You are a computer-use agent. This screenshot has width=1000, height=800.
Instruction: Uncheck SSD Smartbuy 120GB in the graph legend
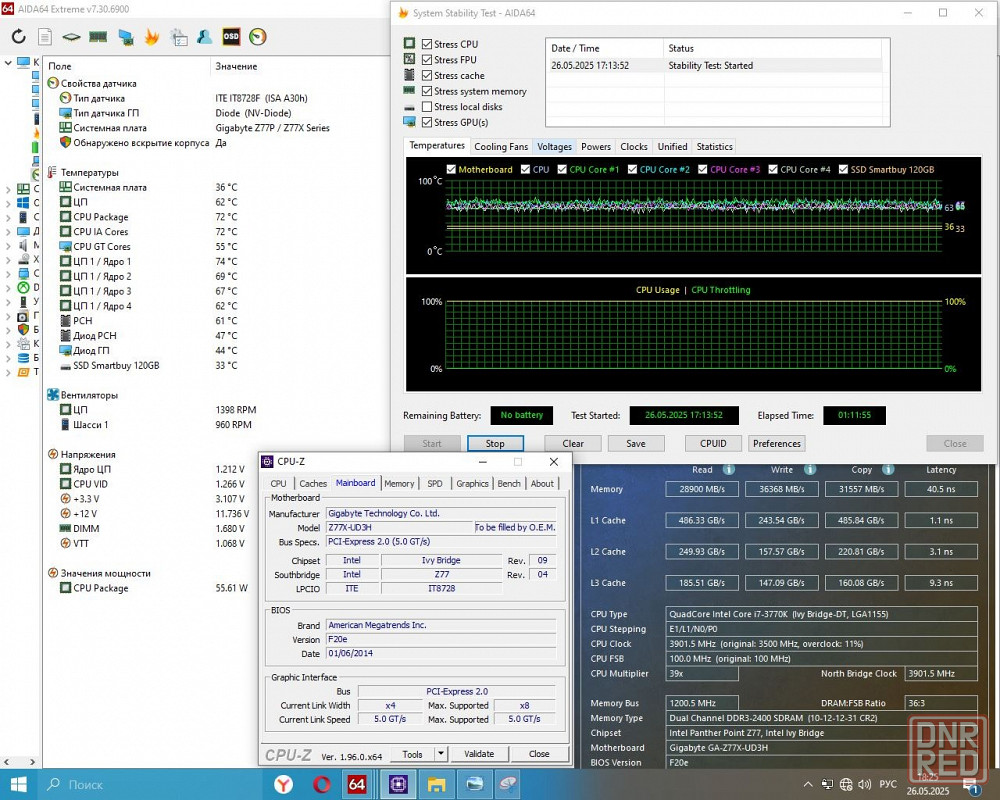843,169
